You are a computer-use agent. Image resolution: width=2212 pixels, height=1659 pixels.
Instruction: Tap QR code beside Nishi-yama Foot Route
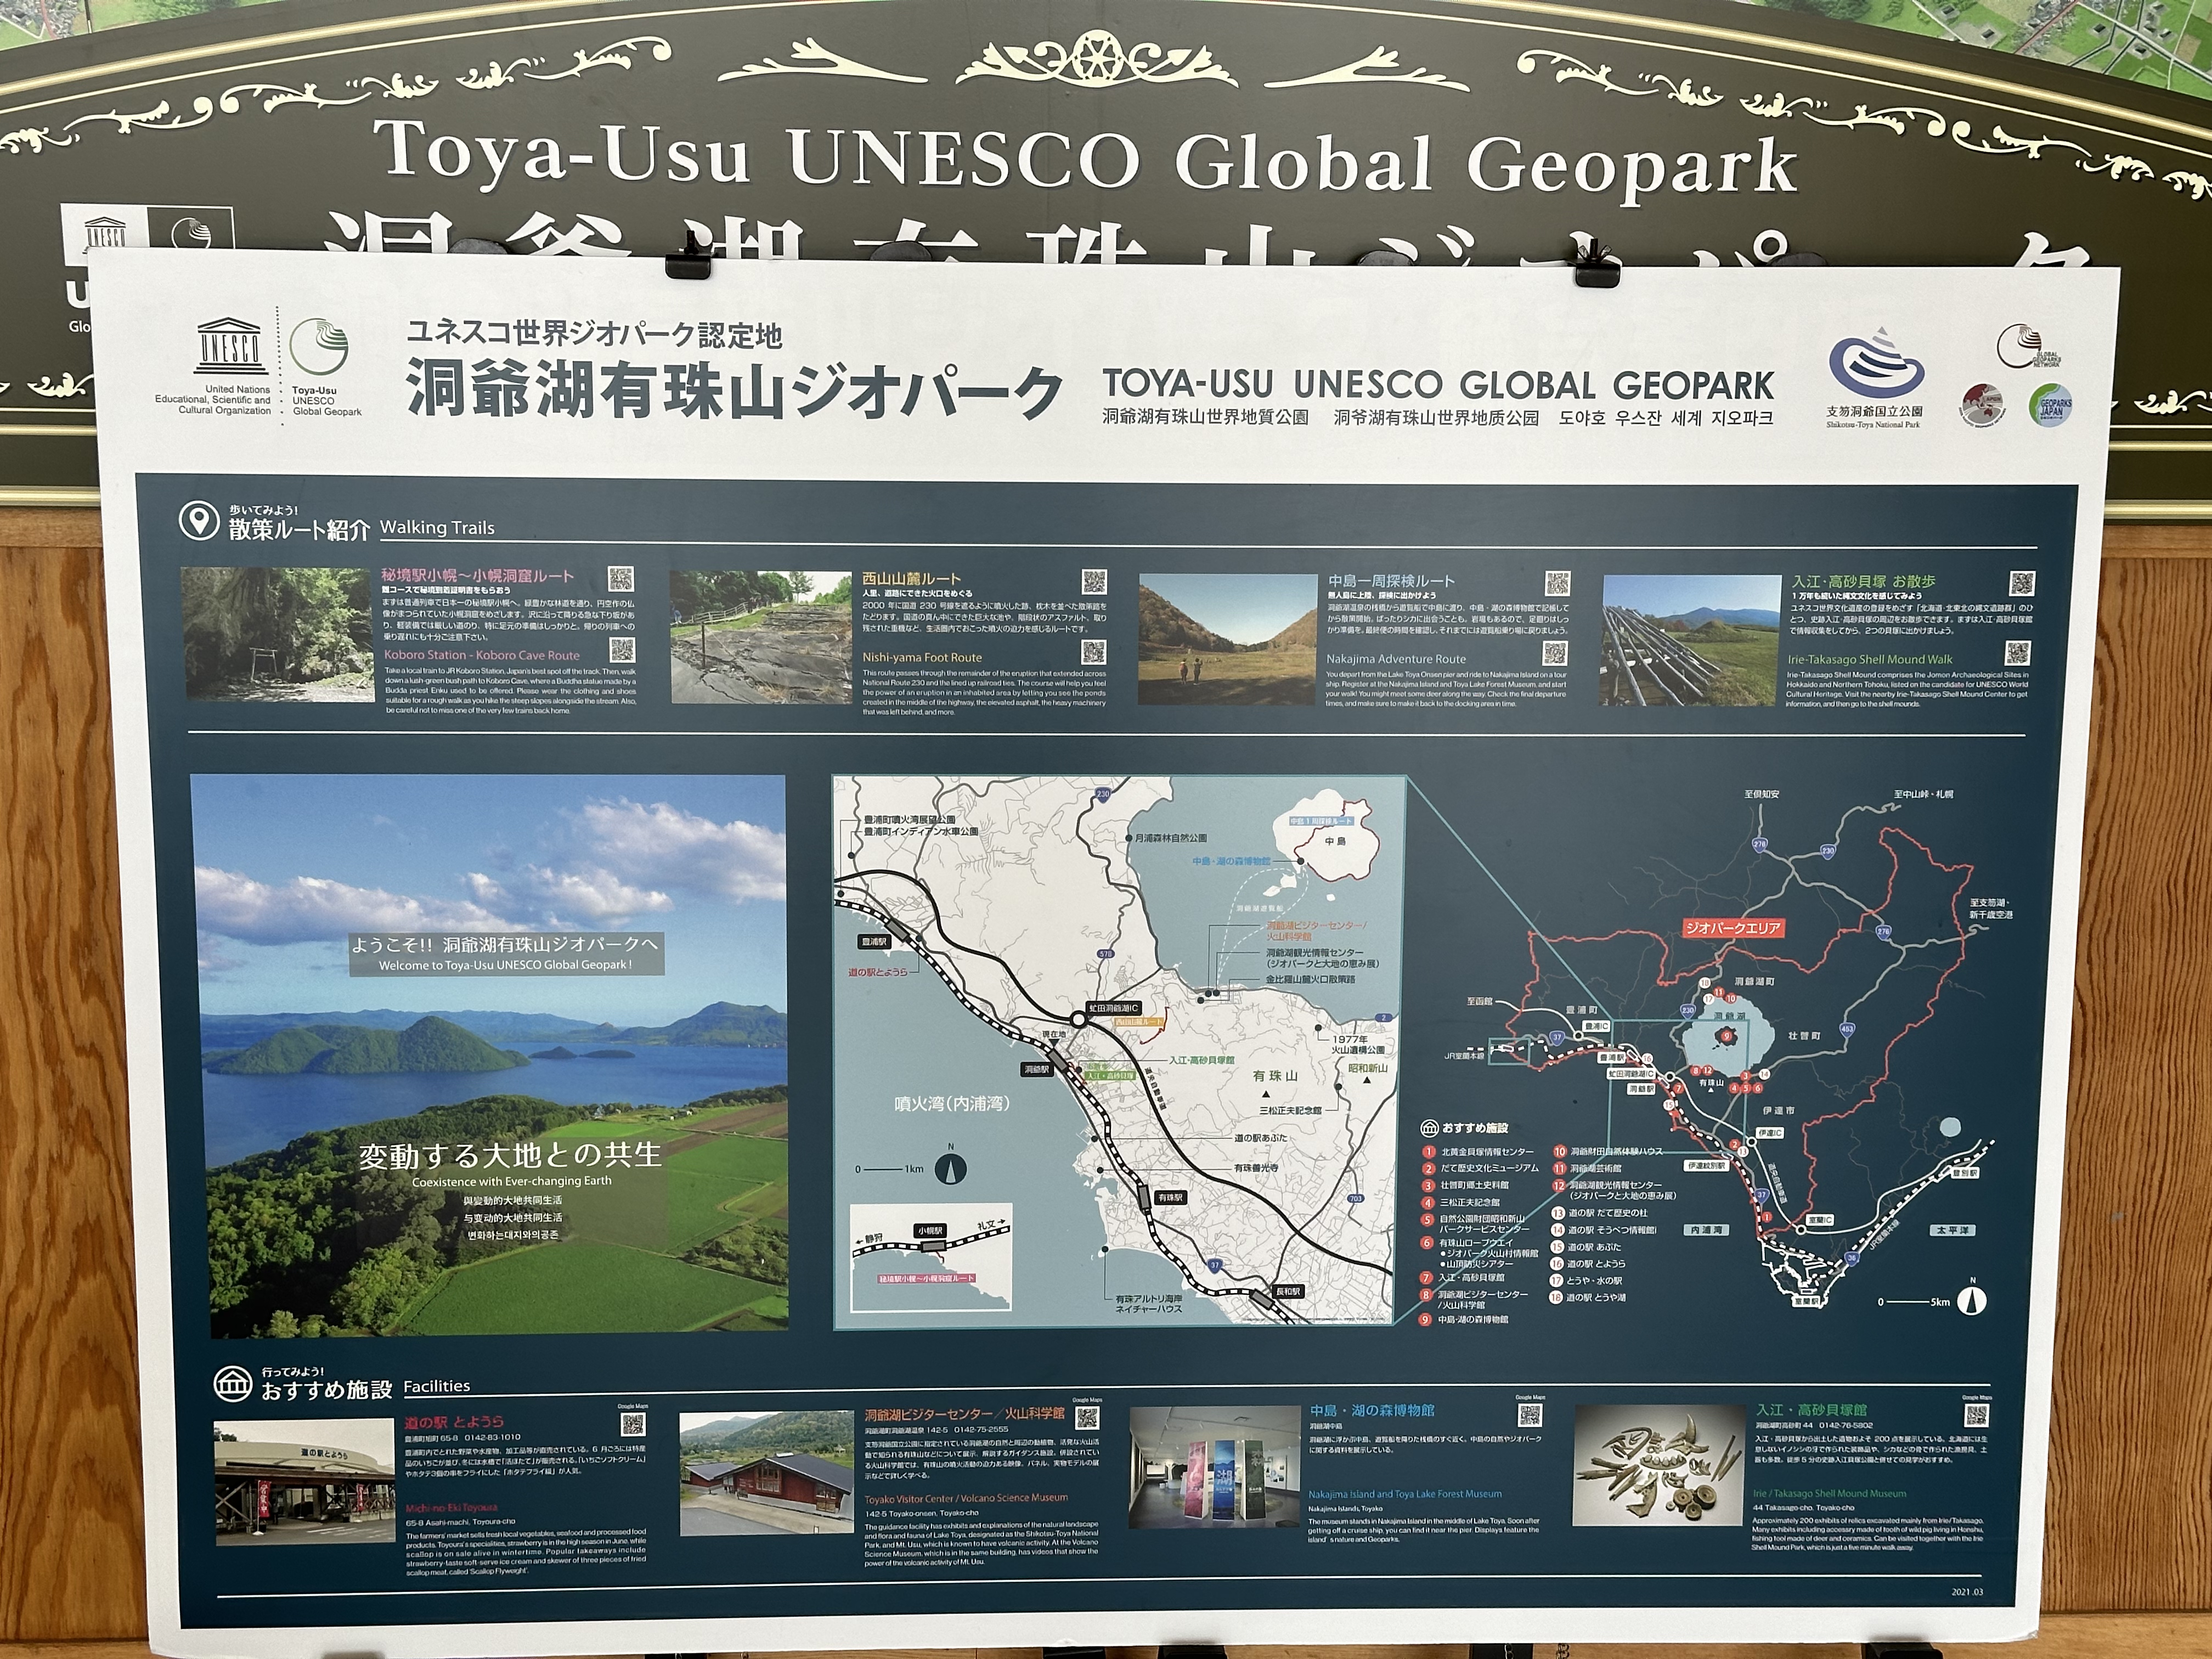click(1094, 652)
